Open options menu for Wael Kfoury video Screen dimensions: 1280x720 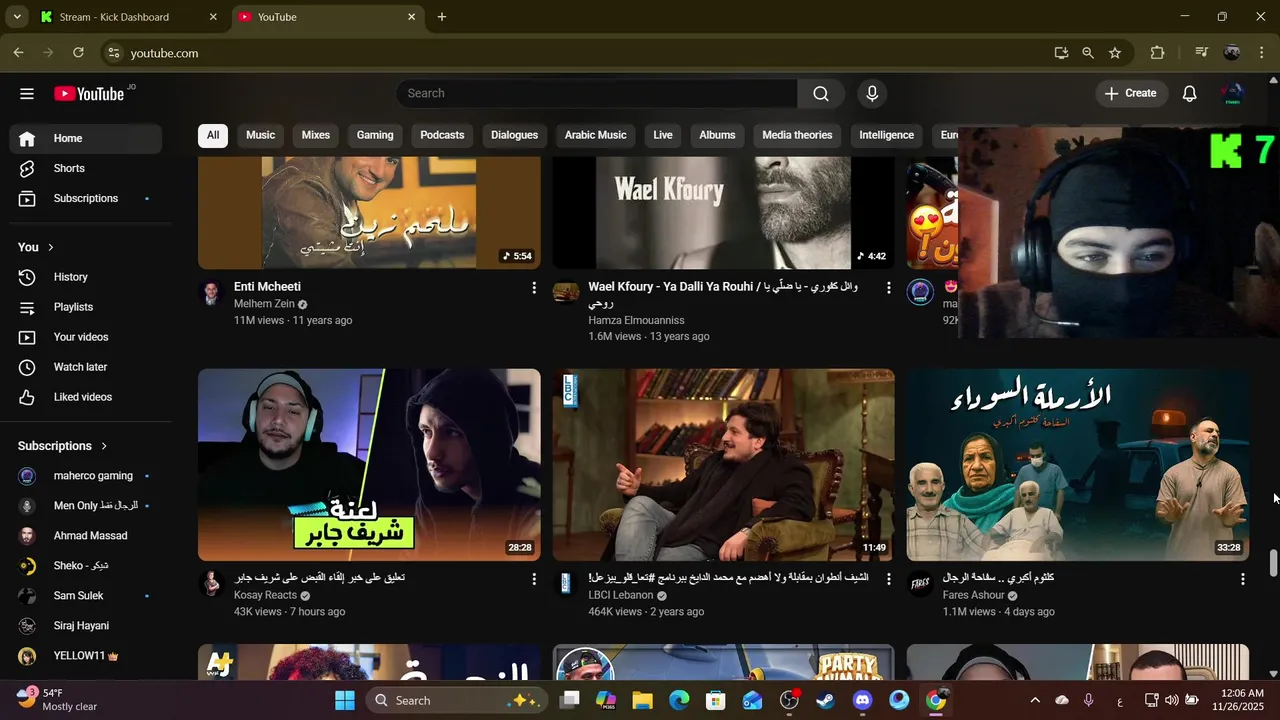coord(888,288)
